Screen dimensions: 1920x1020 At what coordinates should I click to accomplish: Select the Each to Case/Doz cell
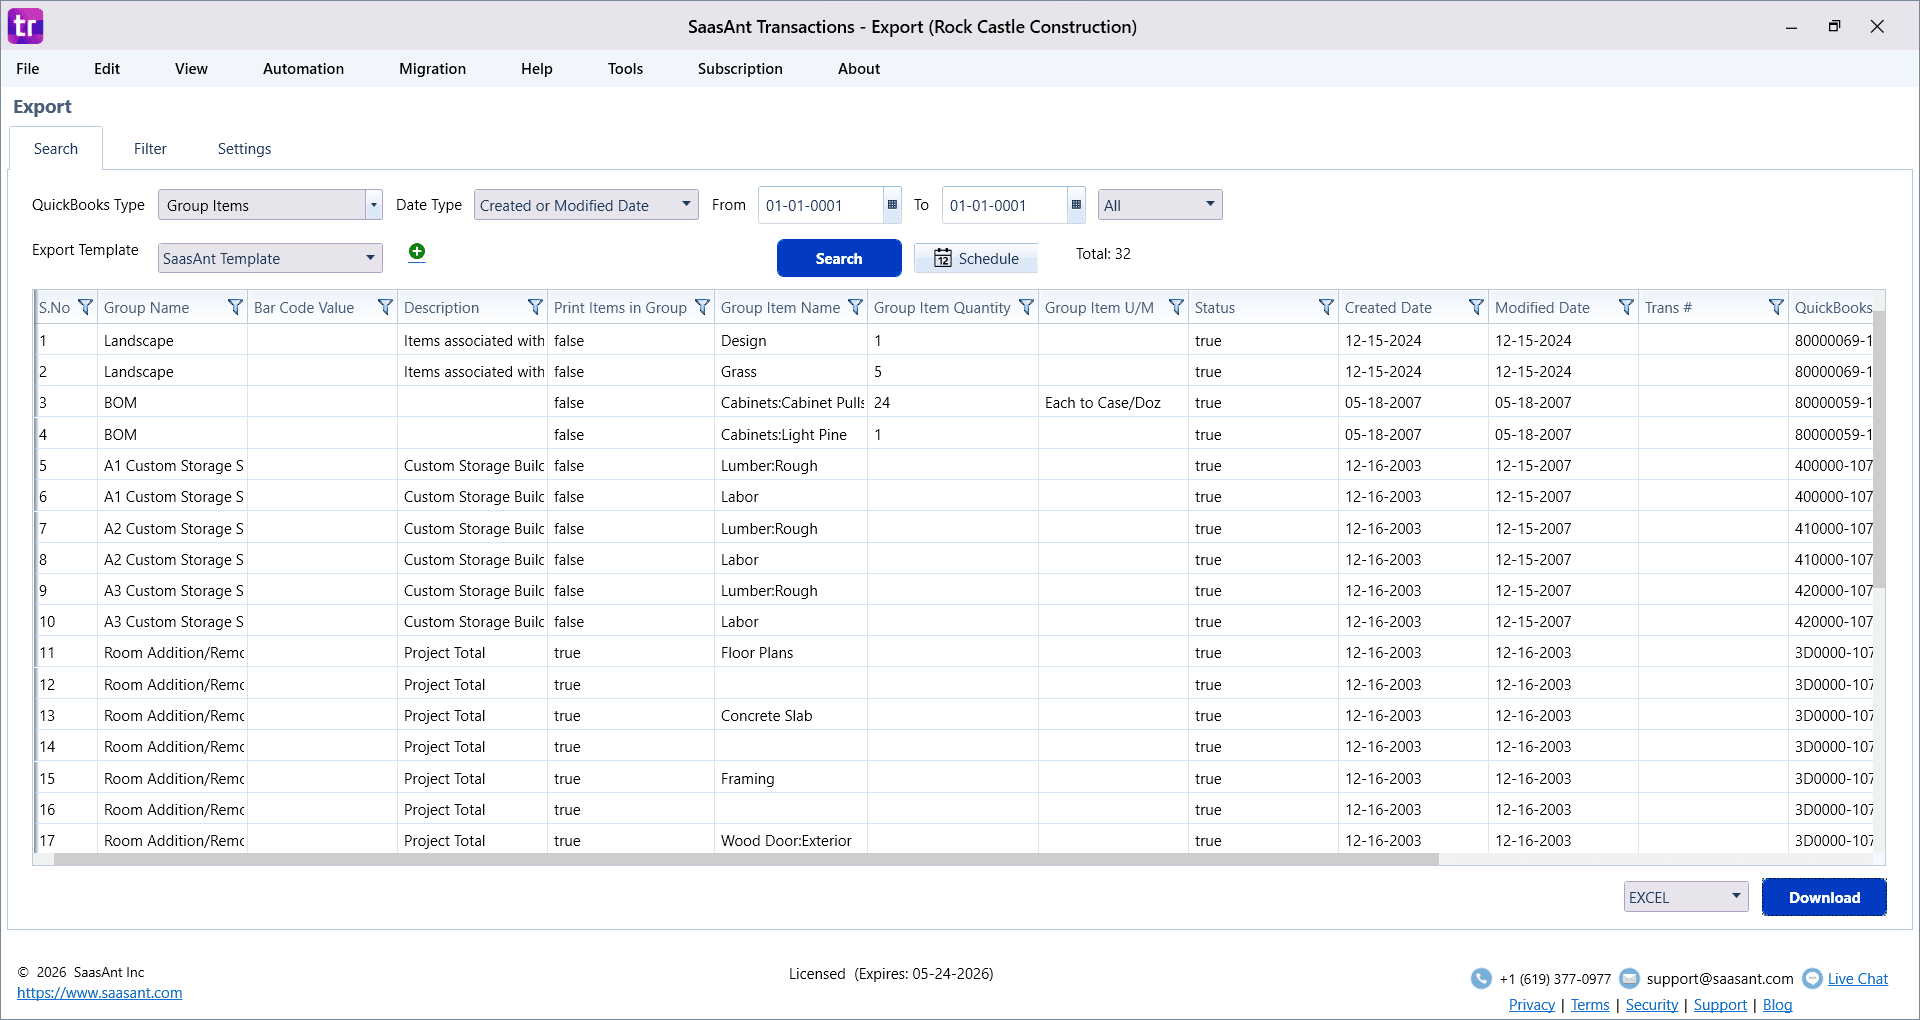tap(1113, 403)
